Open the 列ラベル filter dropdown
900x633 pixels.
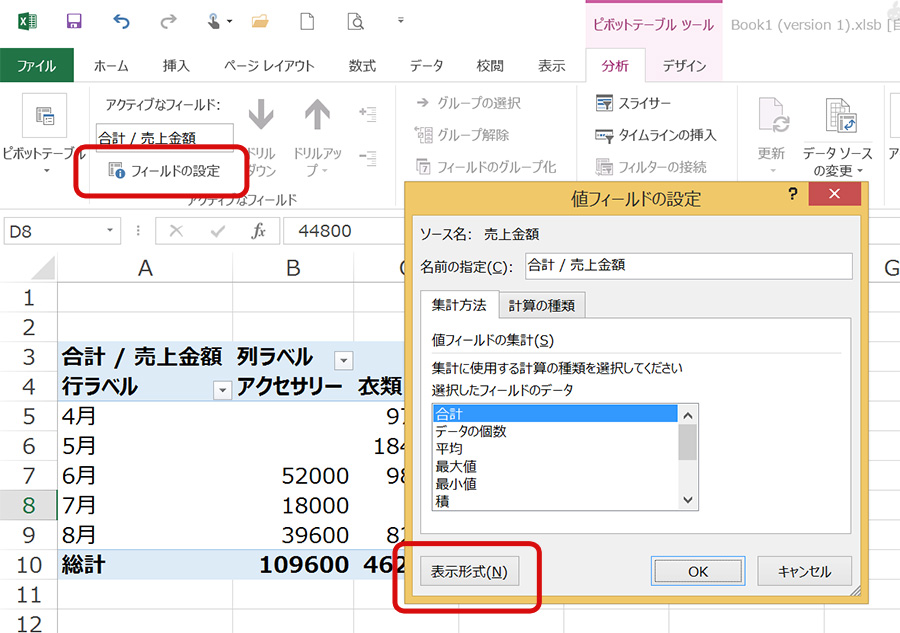[343, 359]
